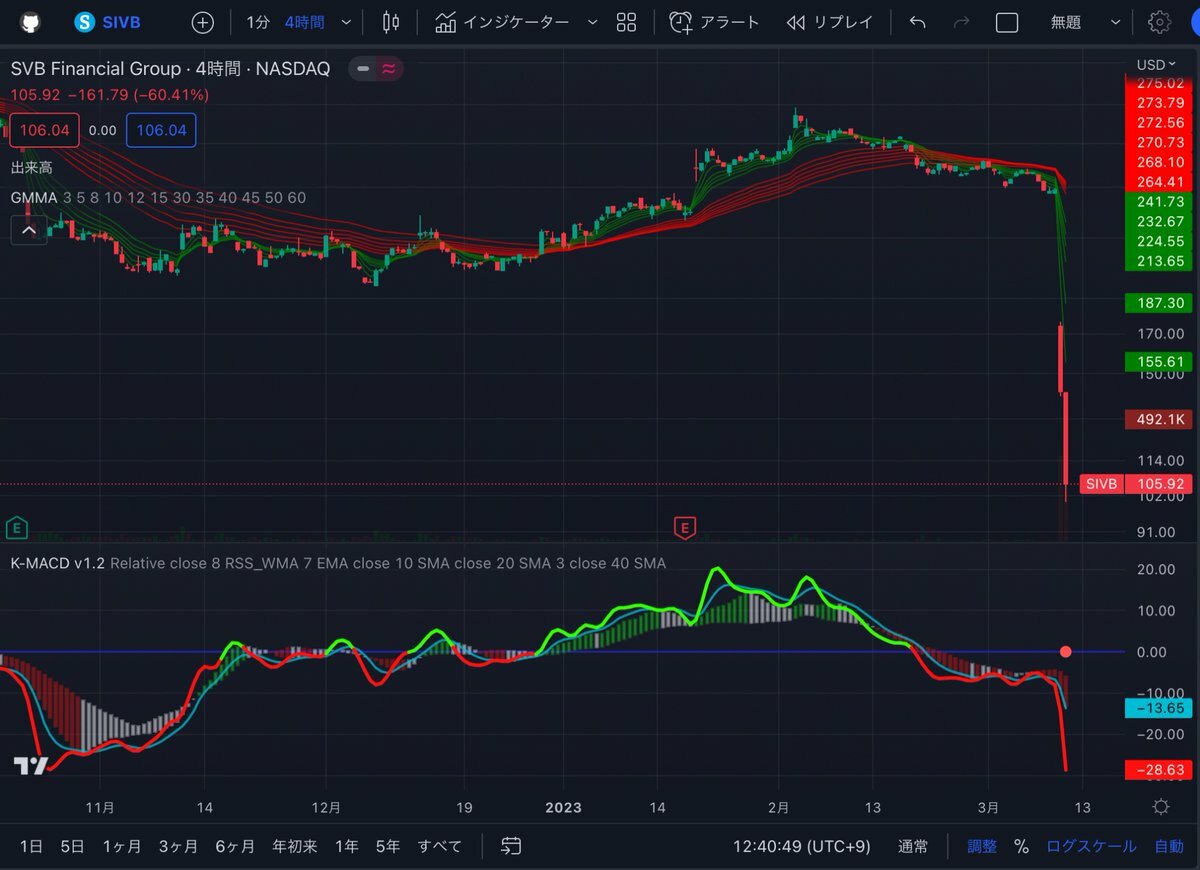Viewport: 1200px width, 870px height.
Task: Set range to 5年
Action: (x=388, y=846)
